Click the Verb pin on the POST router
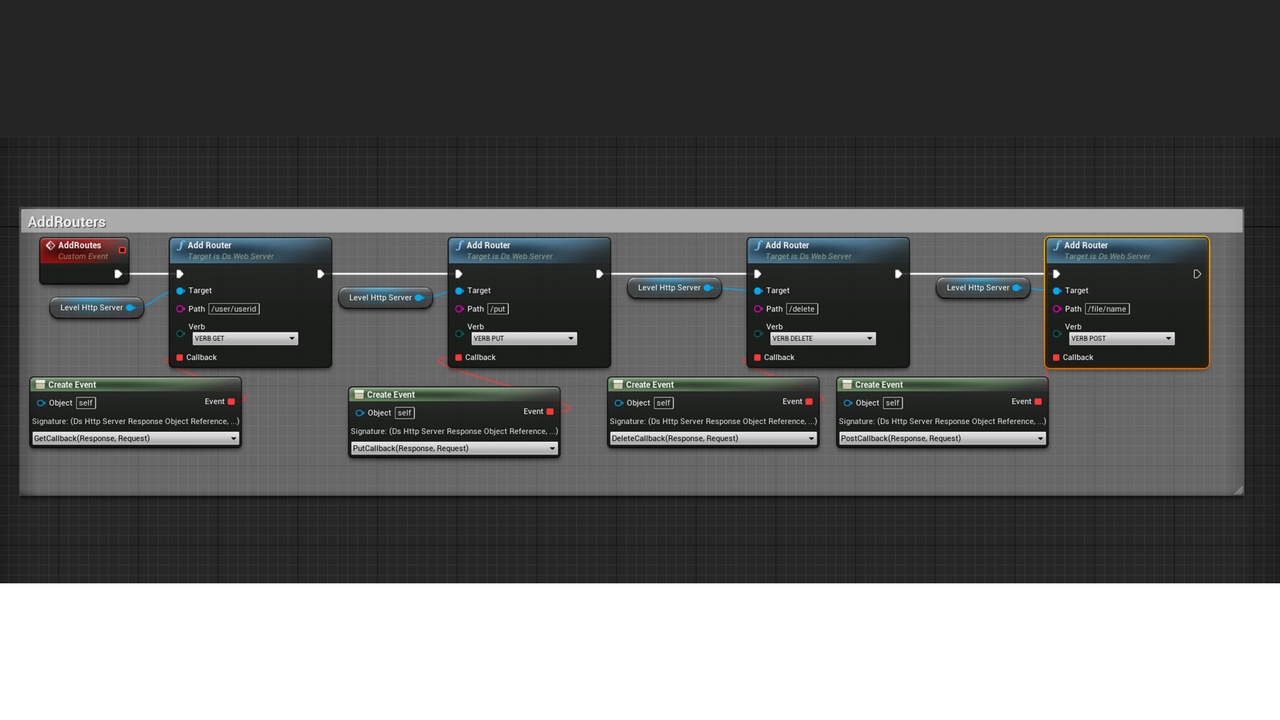The height and width of the screenshot is (720, 1280). pos(1057,333)
